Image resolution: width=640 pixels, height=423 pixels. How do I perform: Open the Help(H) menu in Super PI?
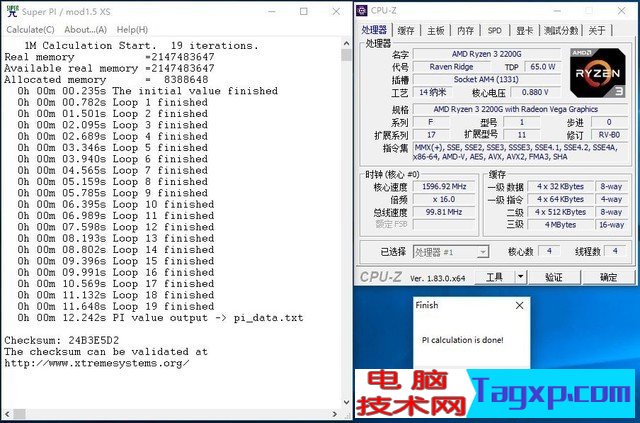(x=132, y=29)
